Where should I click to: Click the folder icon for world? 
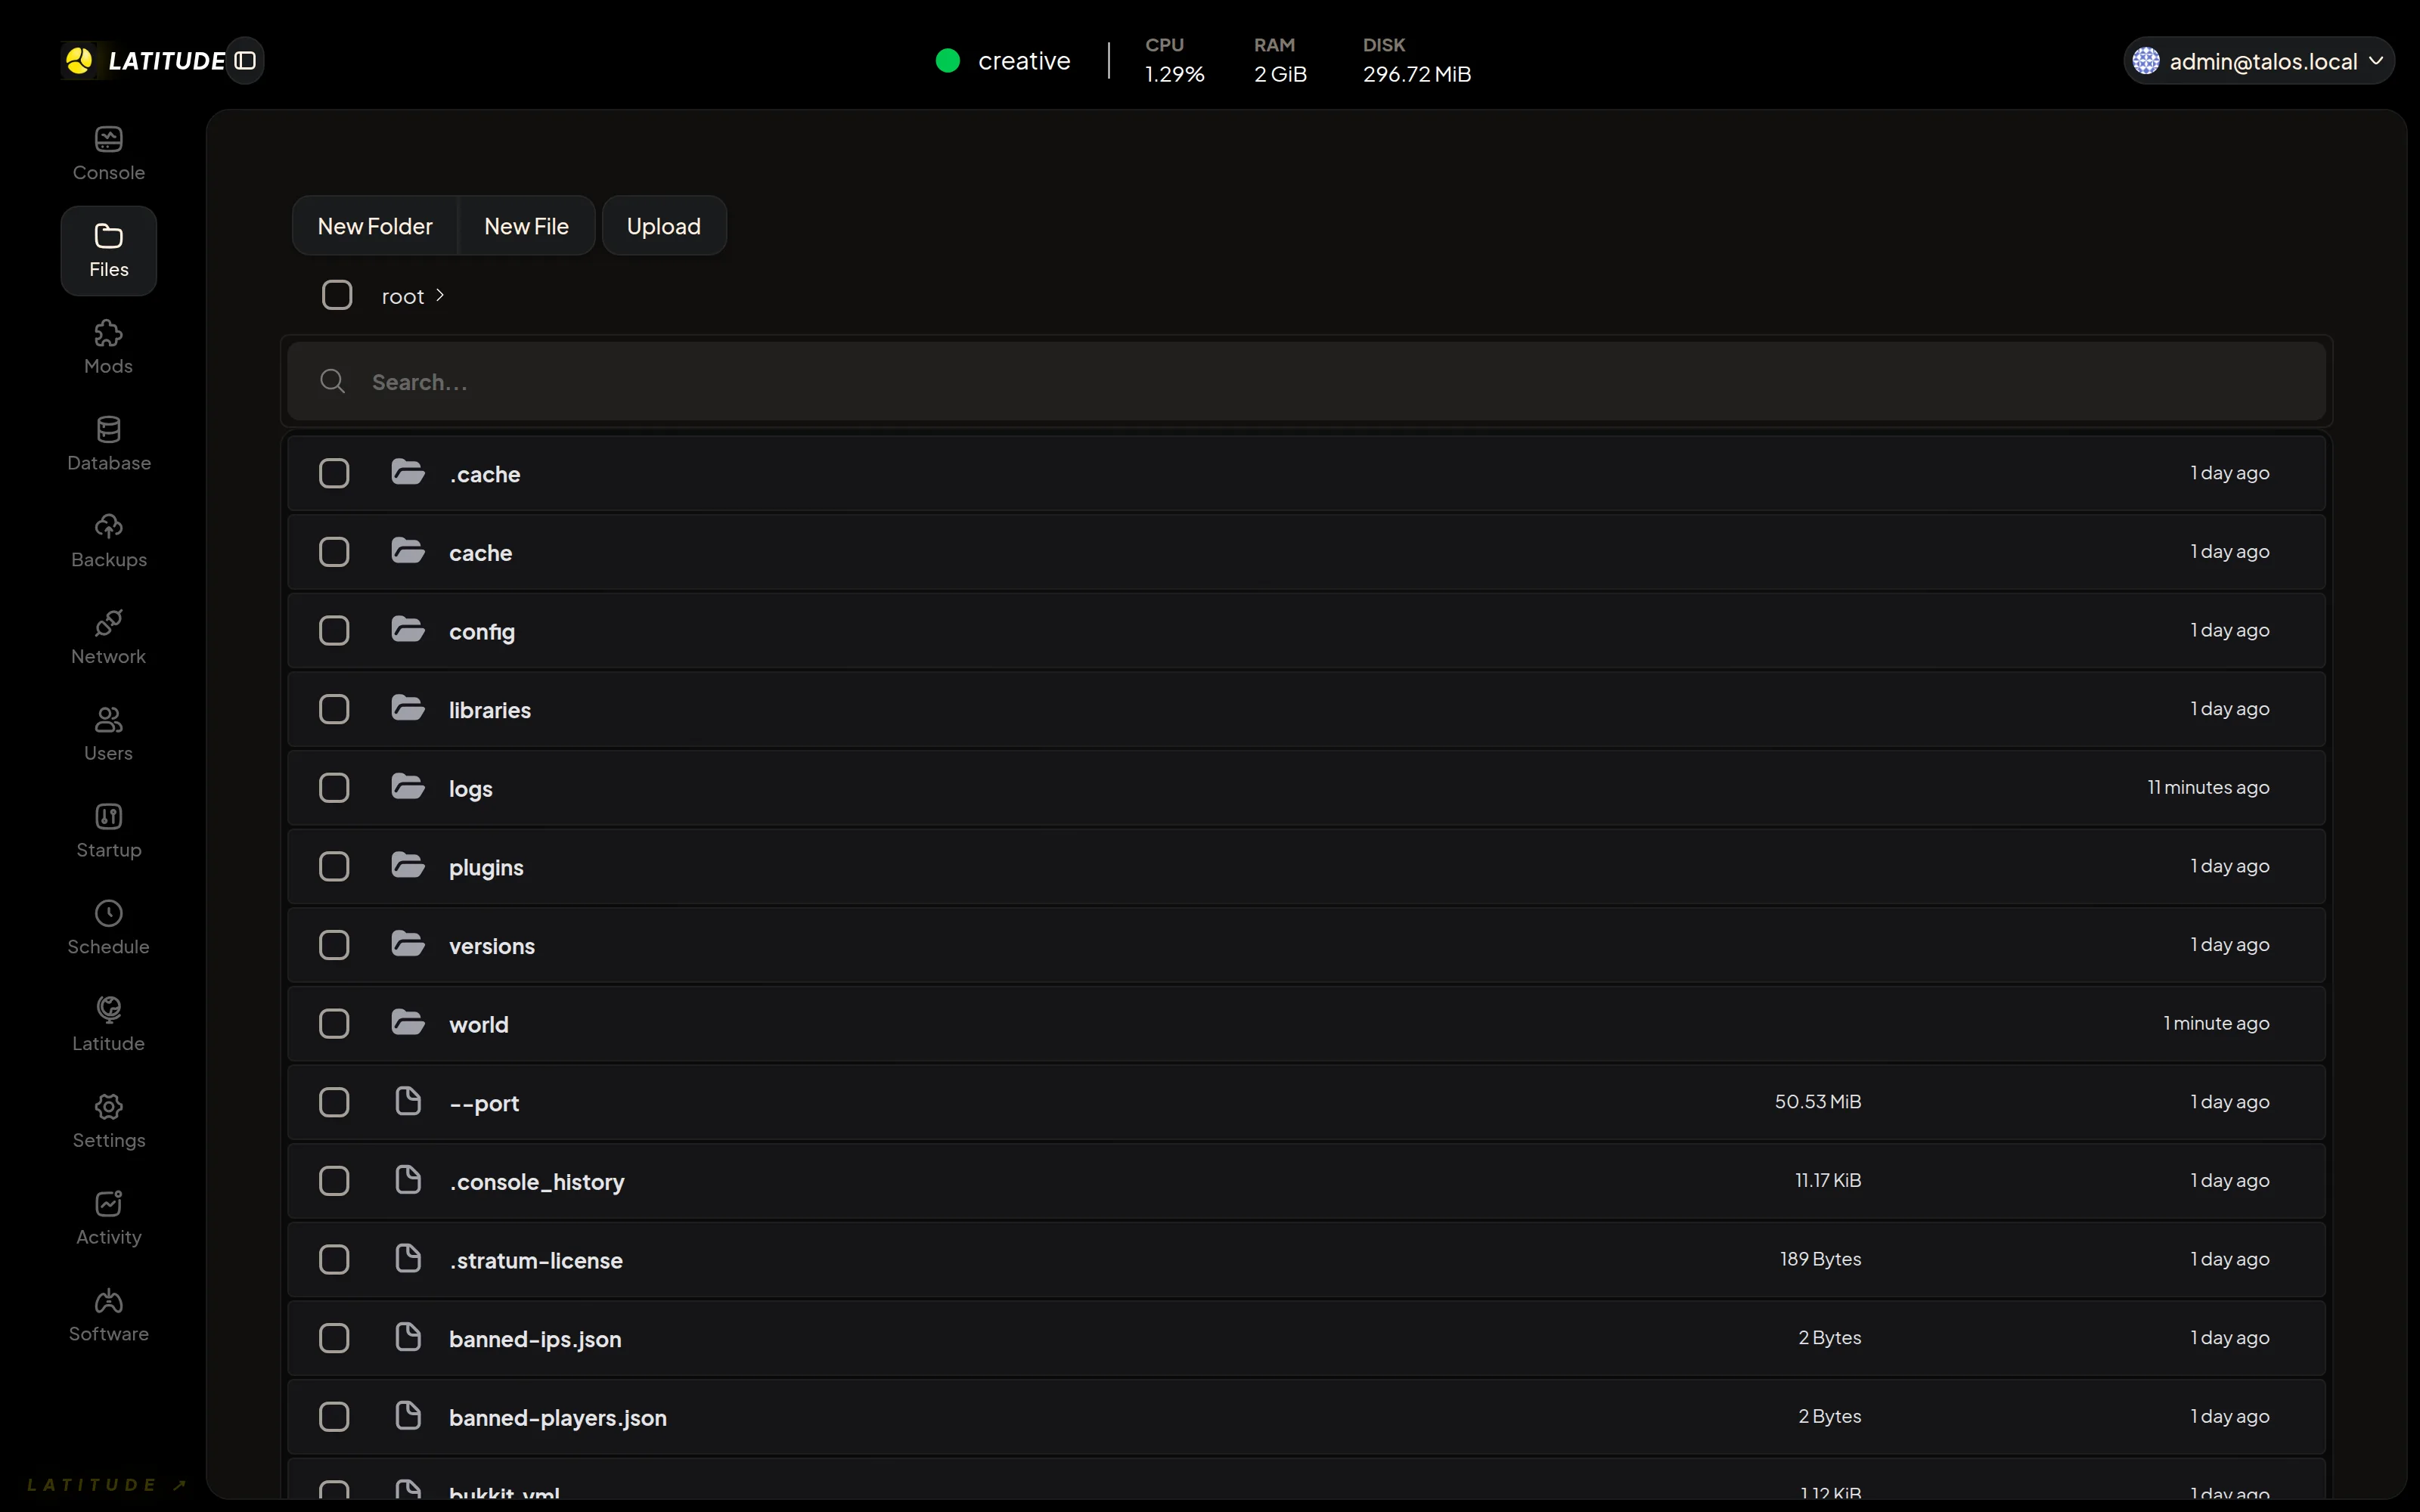pyautogui.click(x=408, y=1022)
